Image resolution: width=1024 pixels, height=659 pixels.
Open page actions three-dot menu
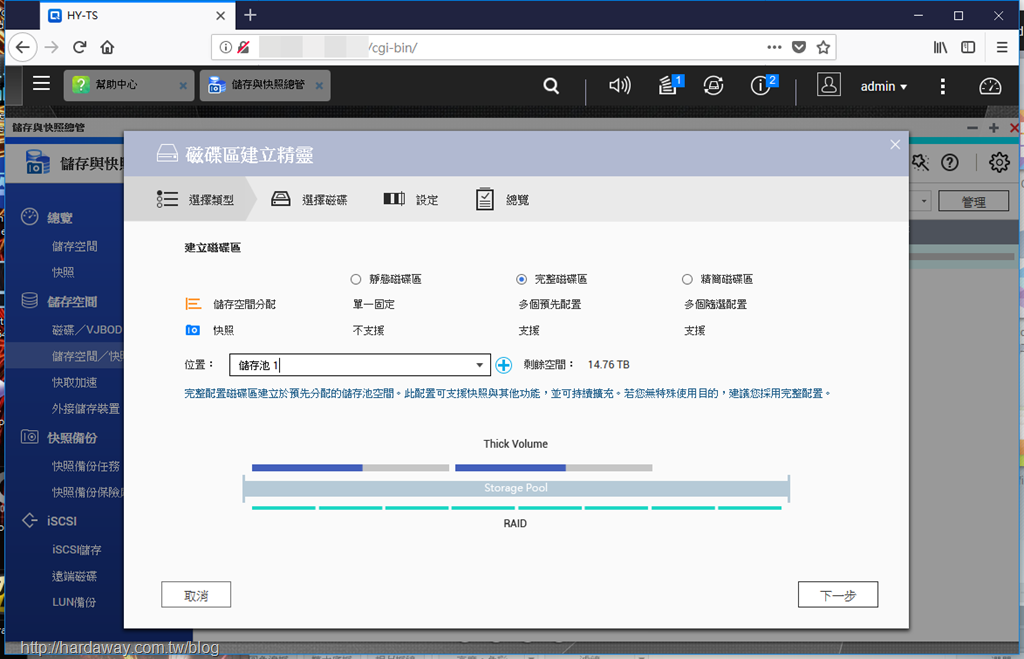pos(774,47)
